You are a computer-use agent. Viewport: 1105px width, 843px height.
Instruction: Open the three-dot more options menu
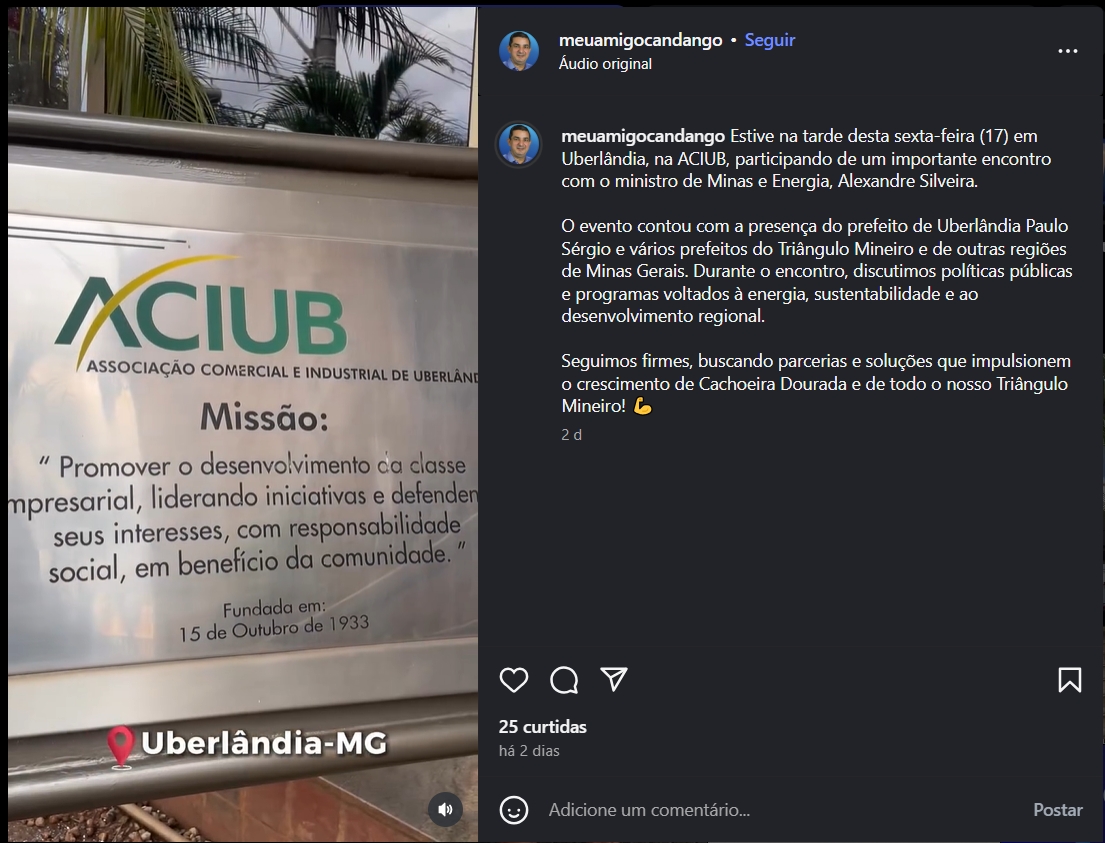(x=1068, y=51)
